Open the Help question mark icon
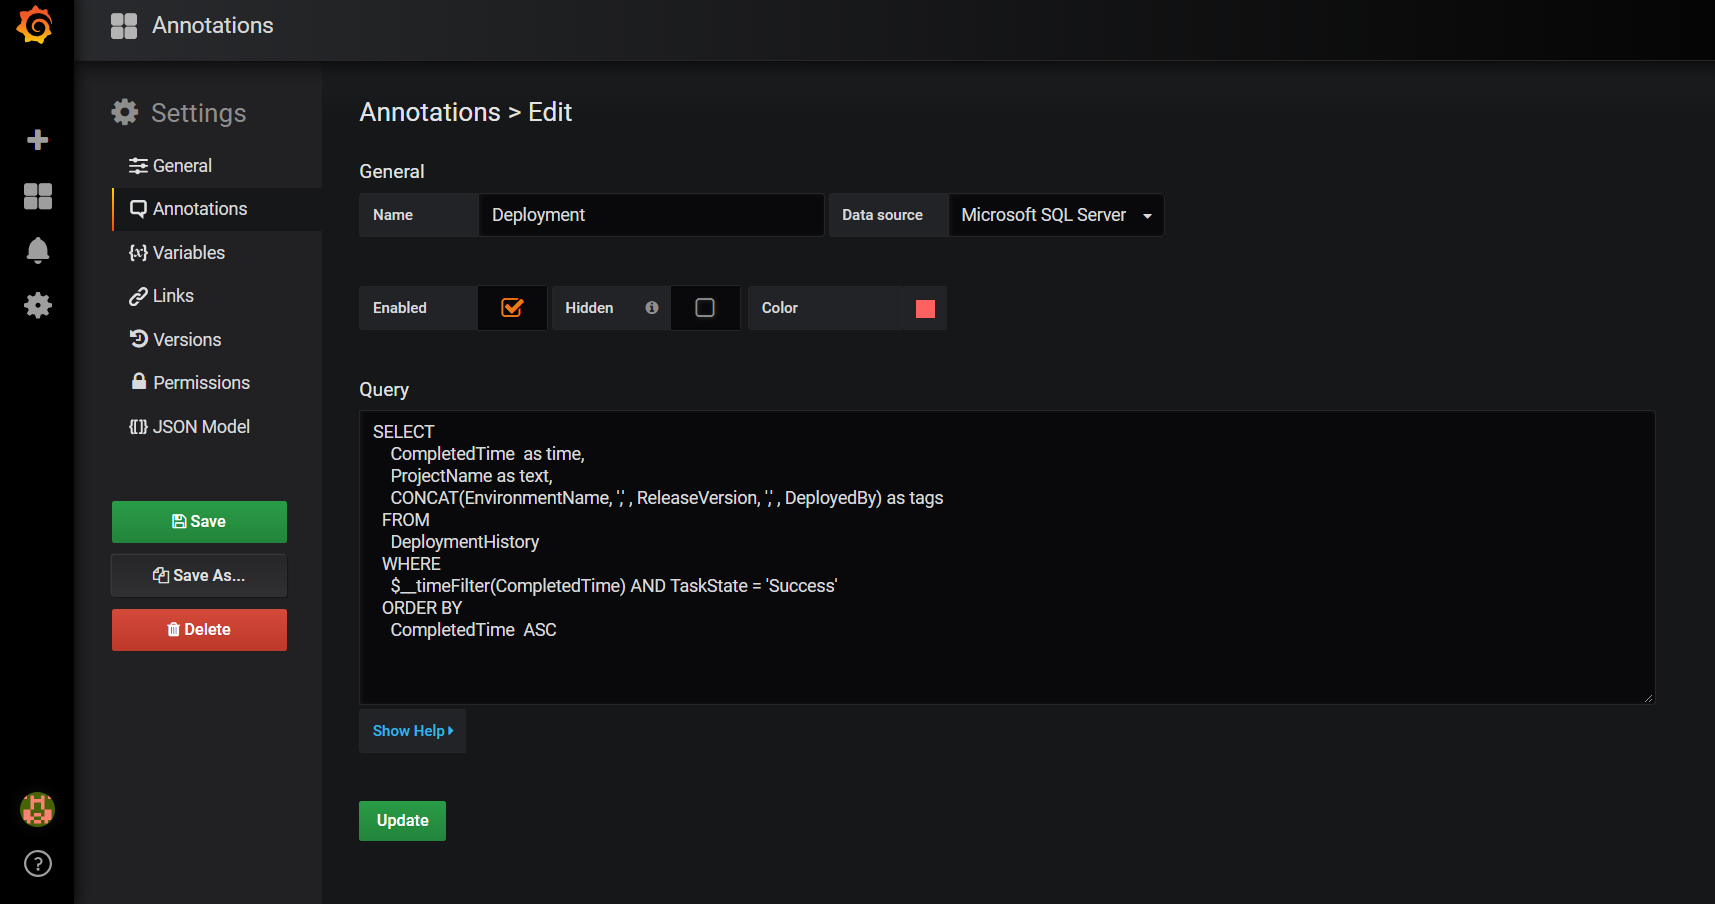Image resolution: width=1715 pixels, height=904 pixels. (37, 863)
